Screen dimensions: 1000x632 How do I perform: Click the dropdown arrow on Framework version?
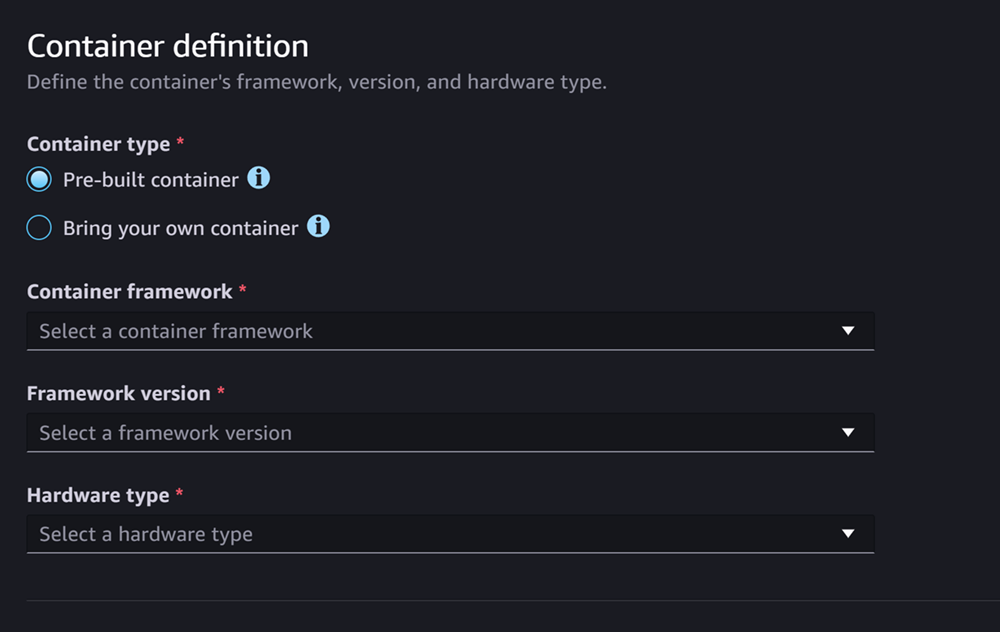click(x=850, y=432)
